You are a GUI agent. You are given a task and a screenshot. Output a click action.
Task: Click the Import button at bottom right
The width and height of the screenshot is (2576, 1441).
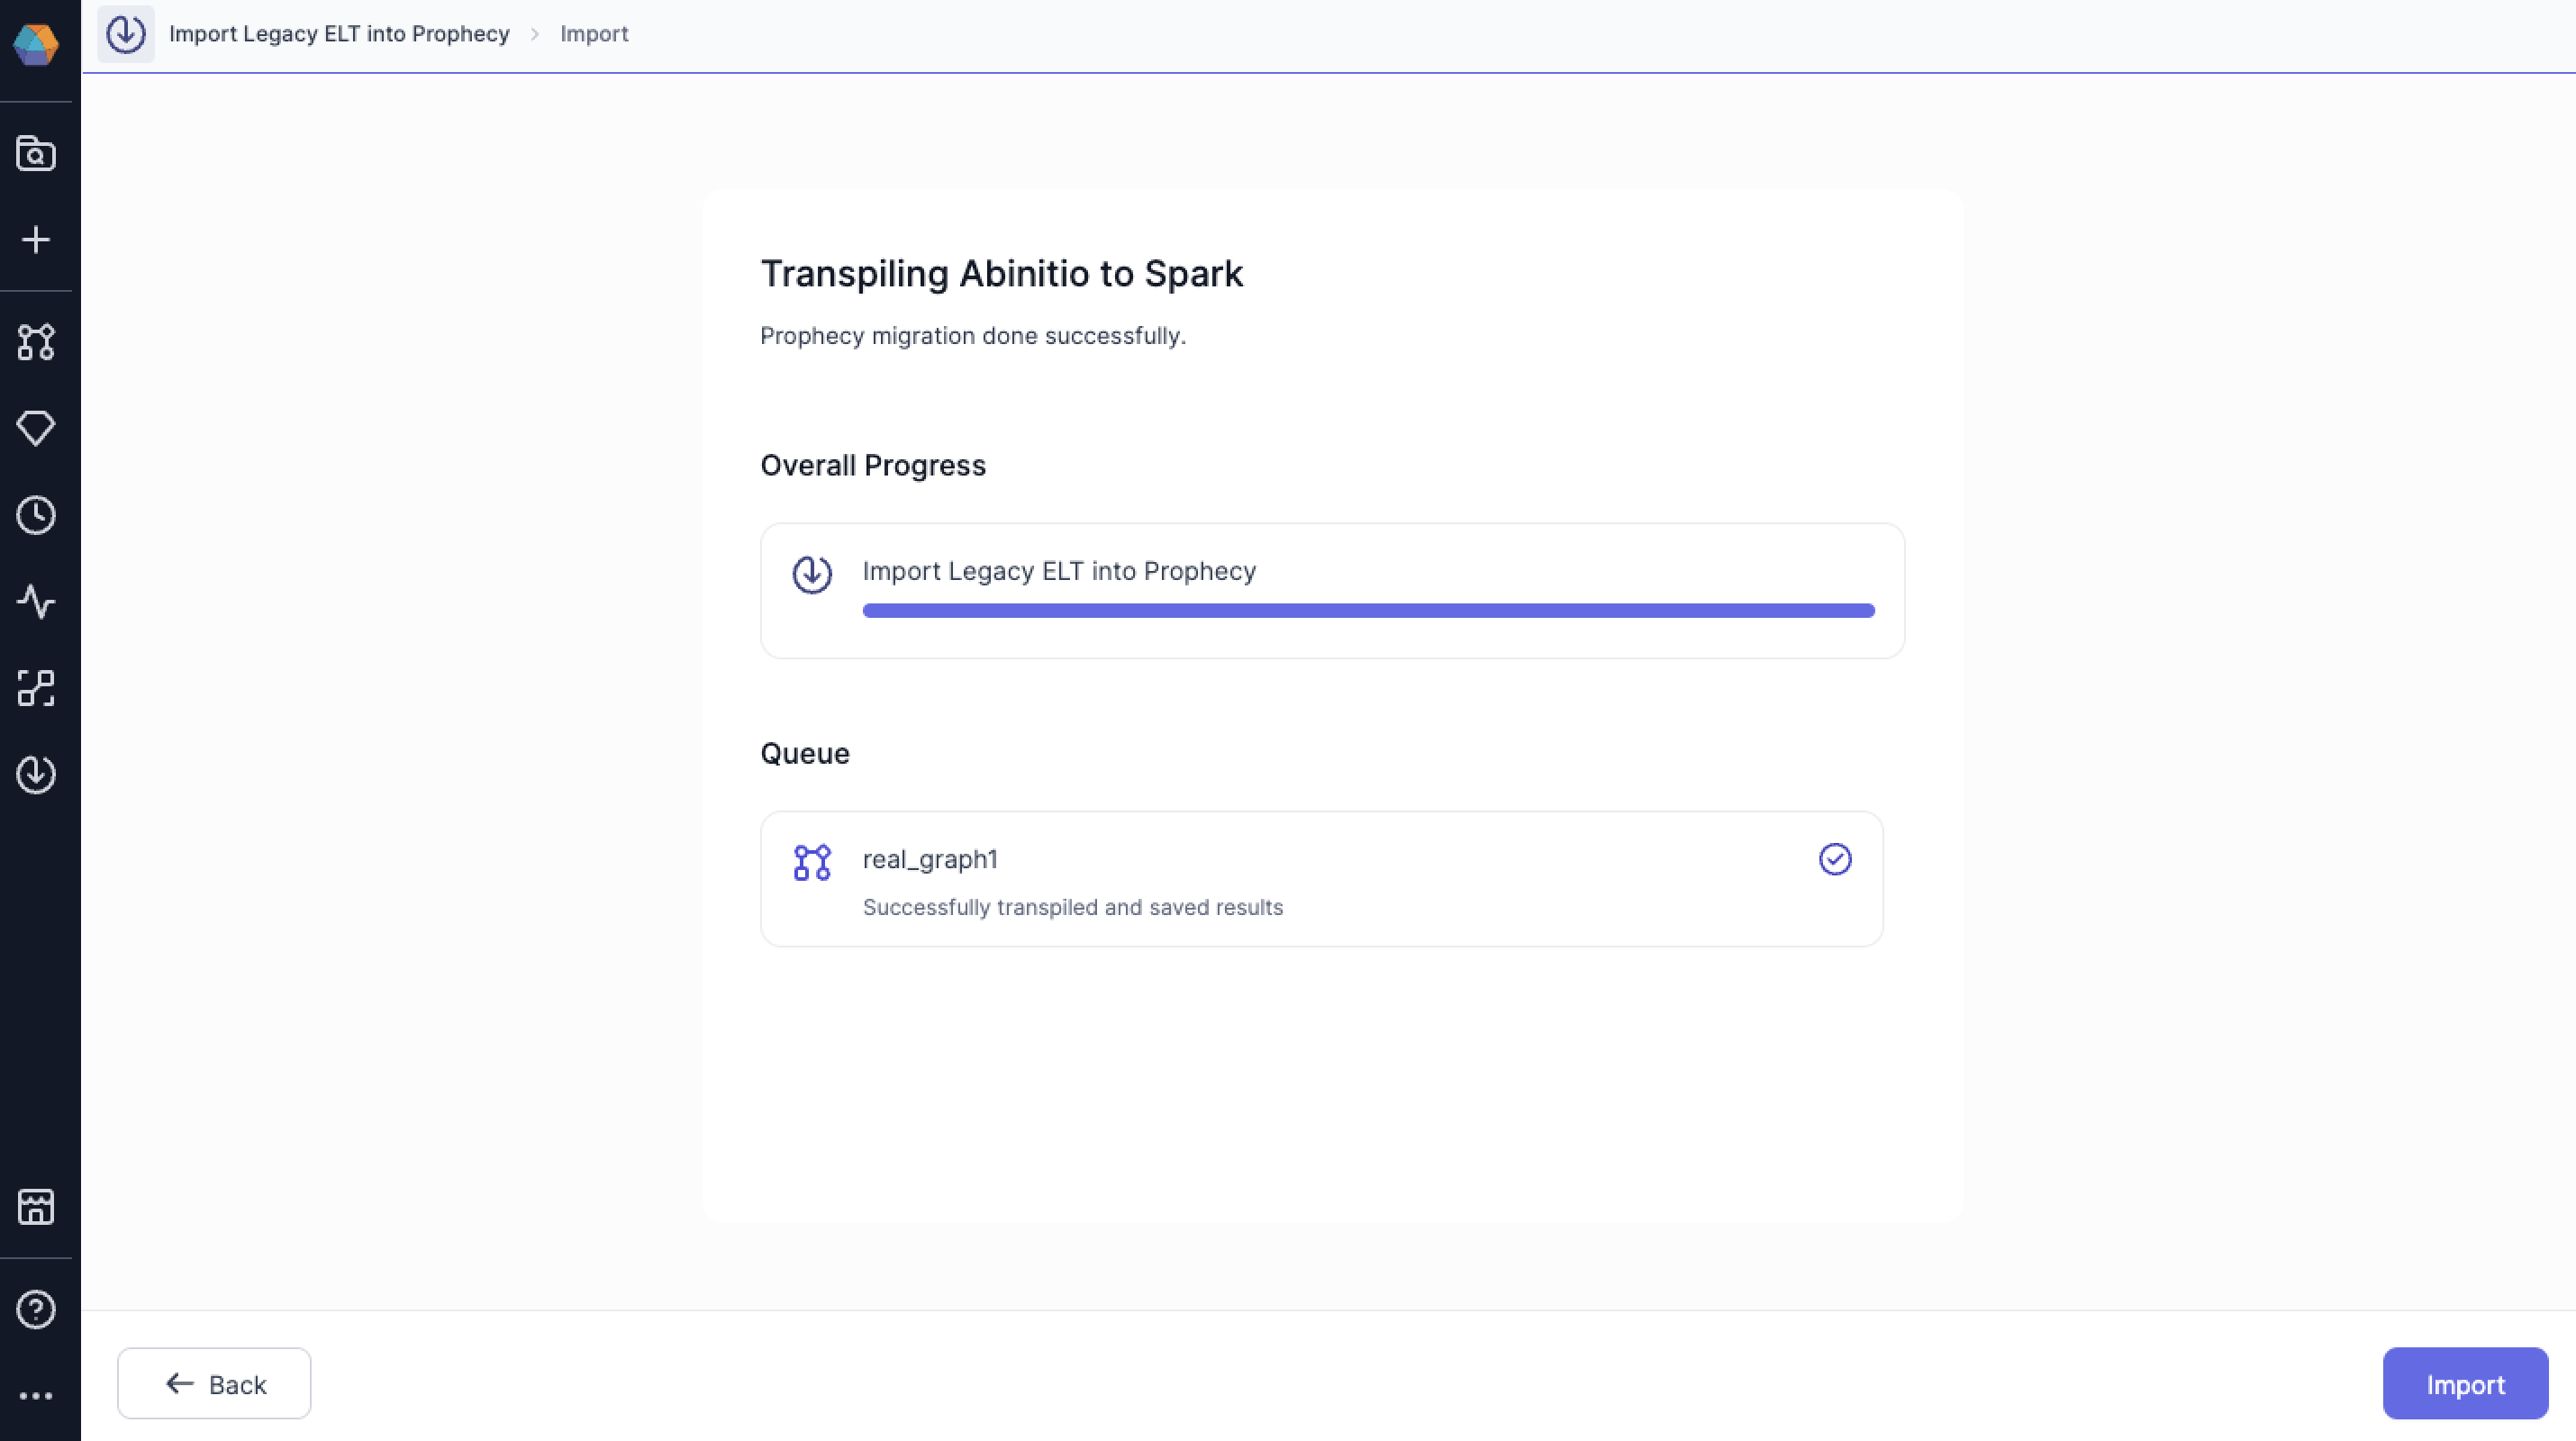tap(2464, 1383)
